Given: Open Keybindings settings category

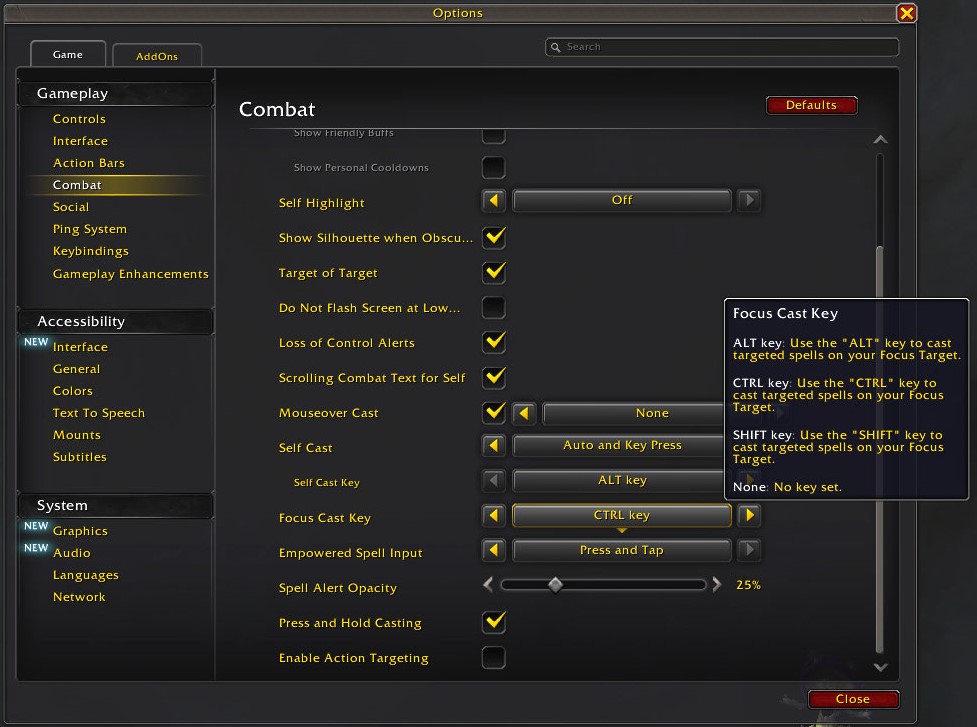Looking at the screenshot, I should click(x=90, y=251).
